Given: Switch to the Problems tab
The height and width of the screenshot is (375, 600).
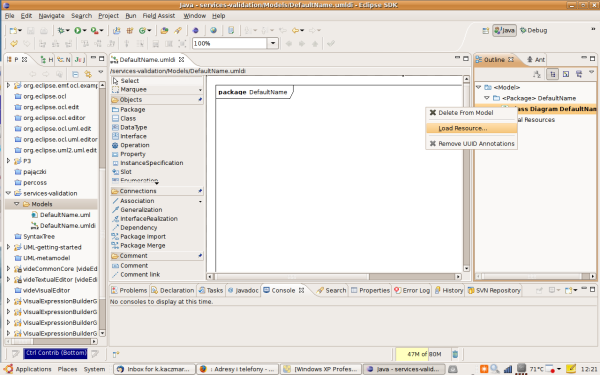Looking at the screenshot, I should [129, 290].
